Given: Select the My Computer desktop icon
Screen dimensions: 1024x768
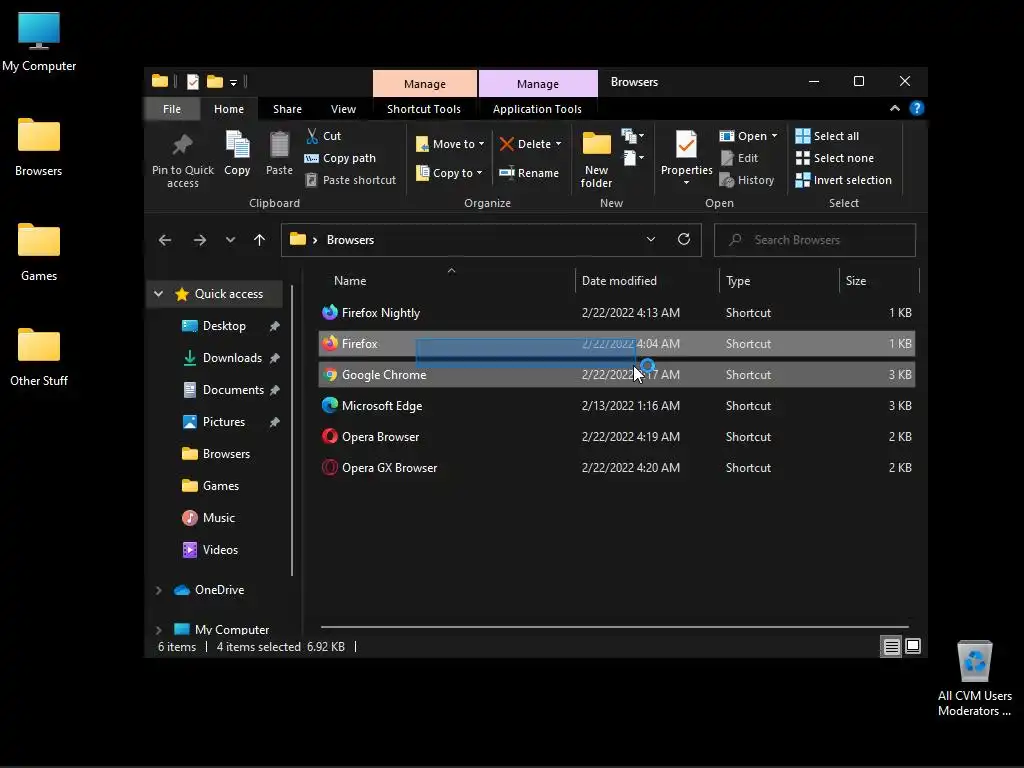Looking at the screenshot, I should pos(39,41).
